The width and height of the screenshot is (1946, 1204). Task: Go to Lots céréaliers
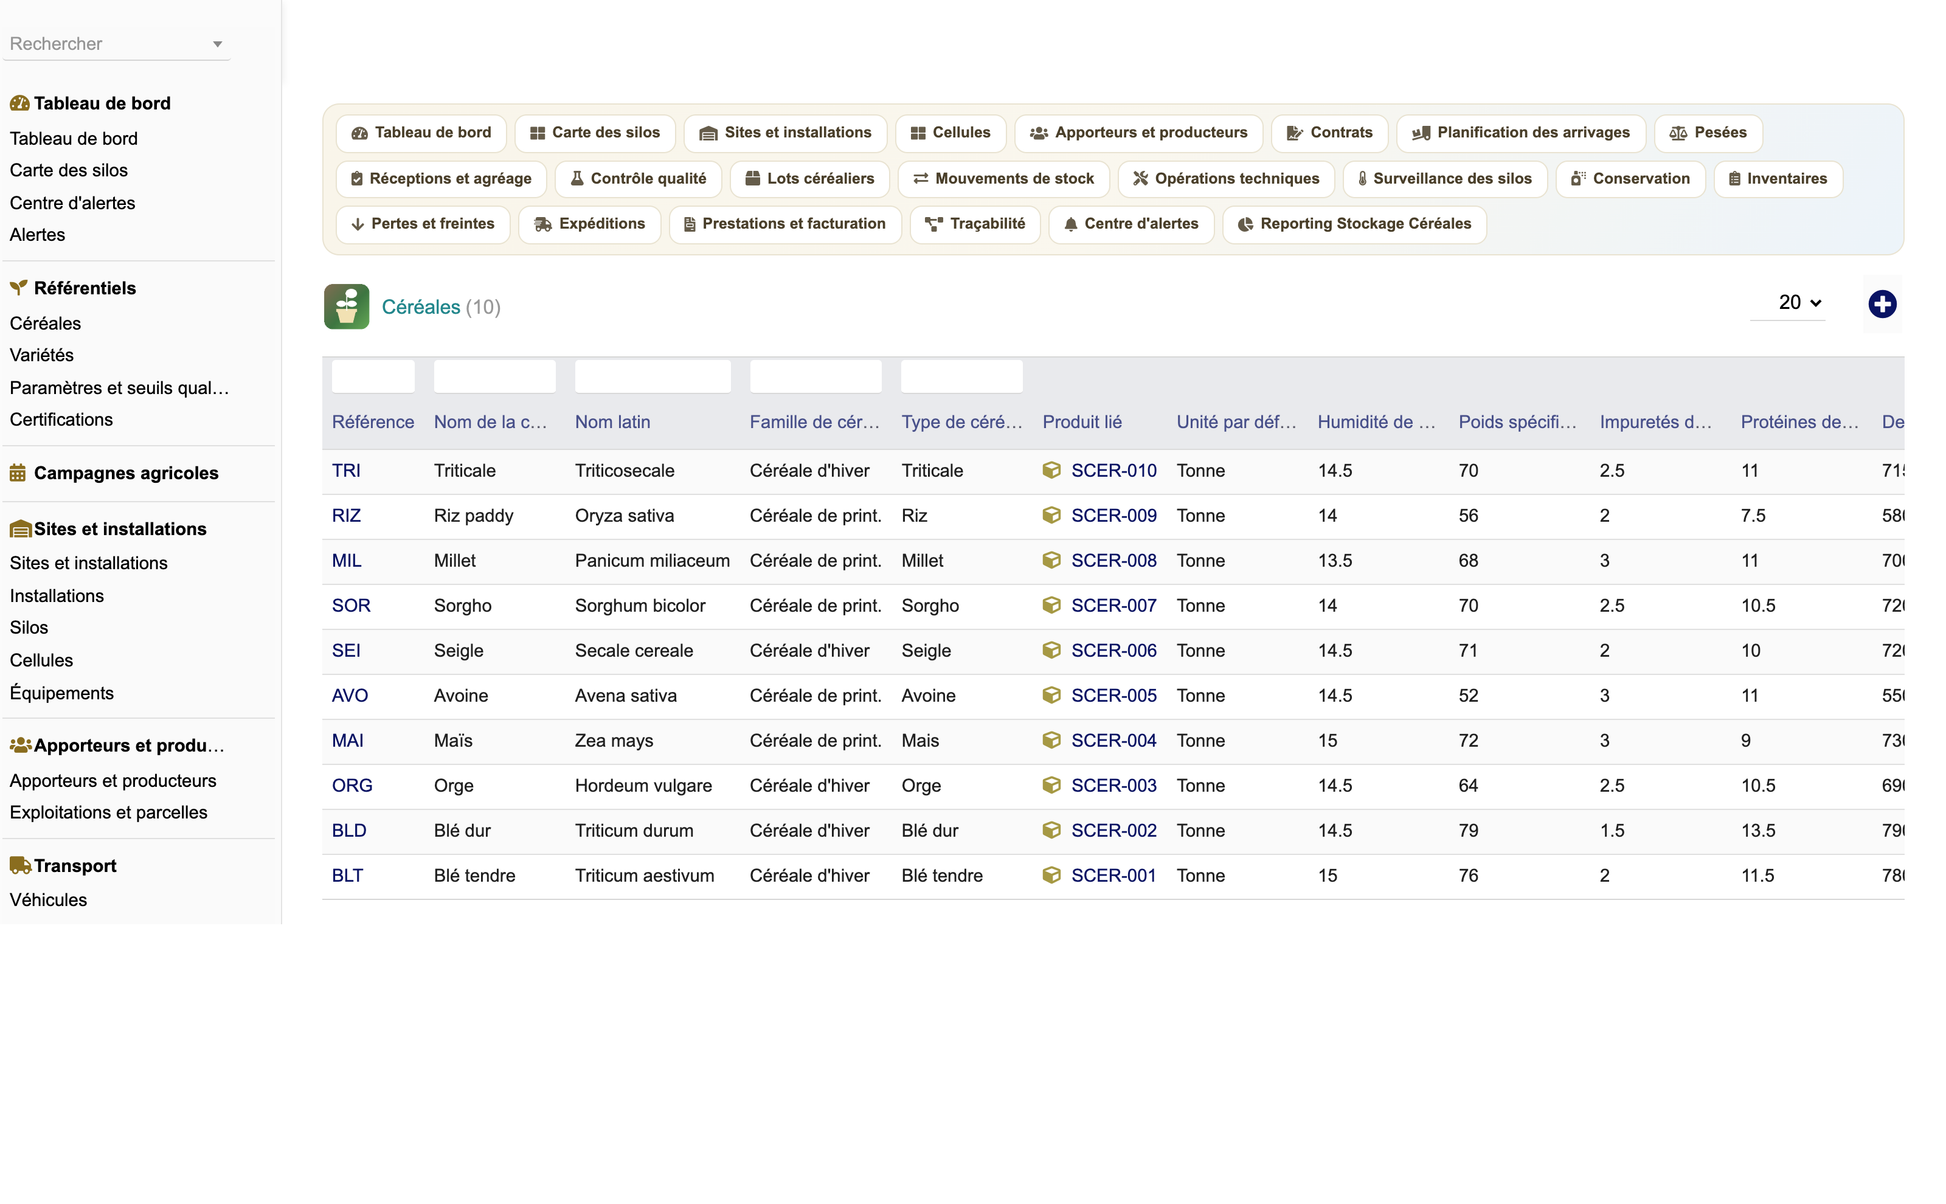(810, 179)
